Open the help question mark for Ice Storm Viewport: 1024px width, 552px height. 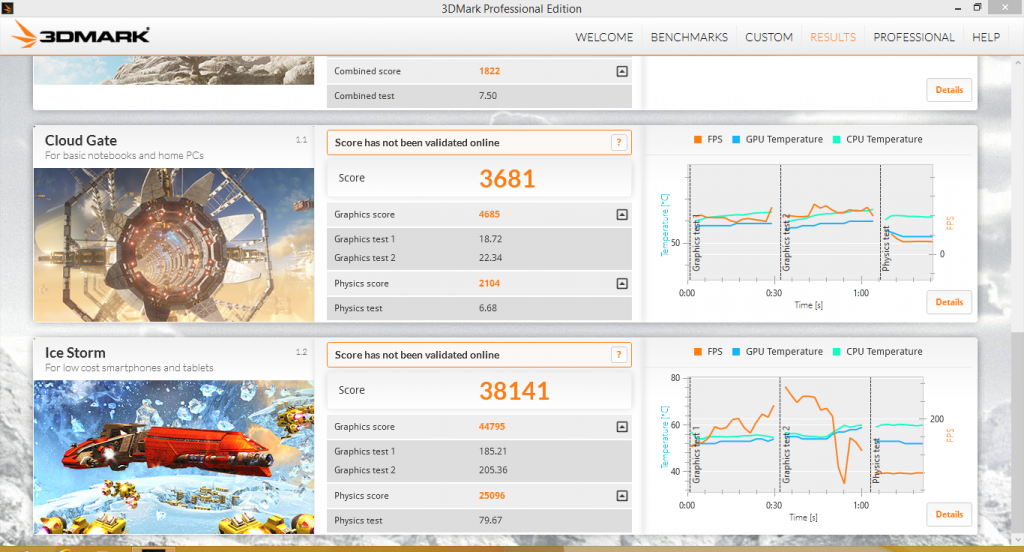[x=620, y=355]
